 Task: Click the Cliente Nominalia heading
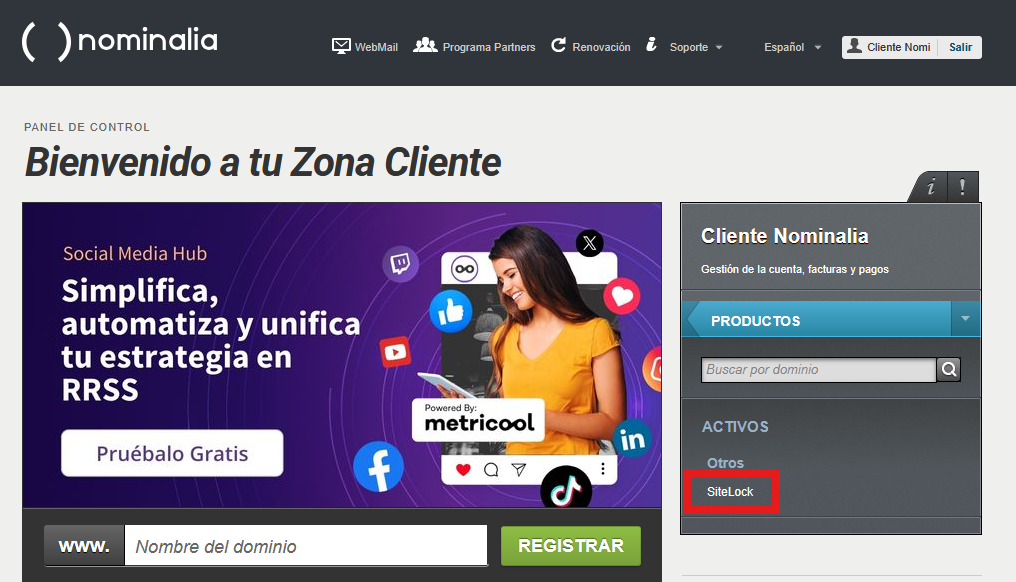click(x=785, y=236)
